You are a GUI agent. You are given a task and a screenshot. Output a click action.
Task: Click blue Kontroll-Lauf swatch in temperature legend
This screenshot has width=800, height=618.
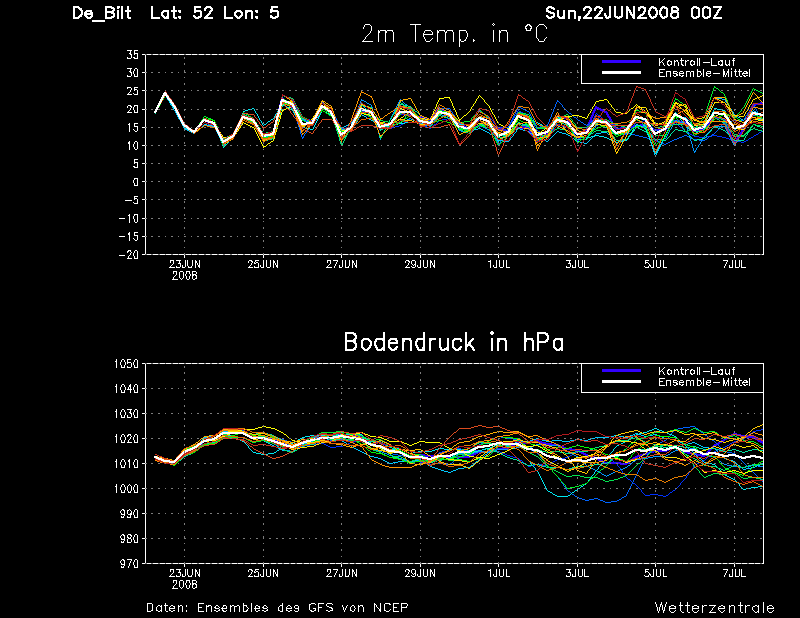point(620,62)
